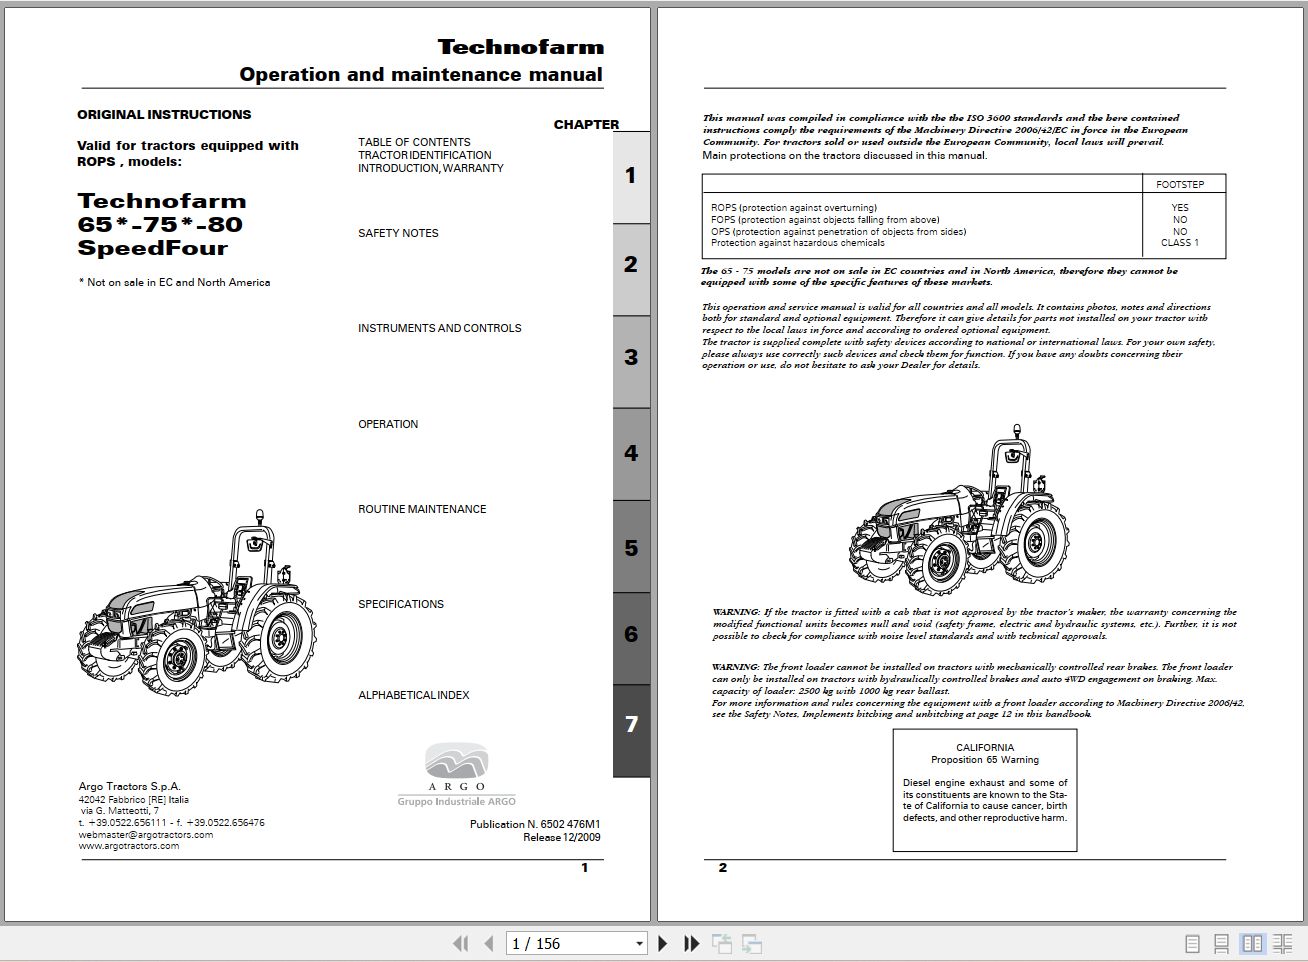Click TRACTOR IDENTIFICATION entry
The width and height of the screenshot is (1308, 962).
tap(425, 155)
